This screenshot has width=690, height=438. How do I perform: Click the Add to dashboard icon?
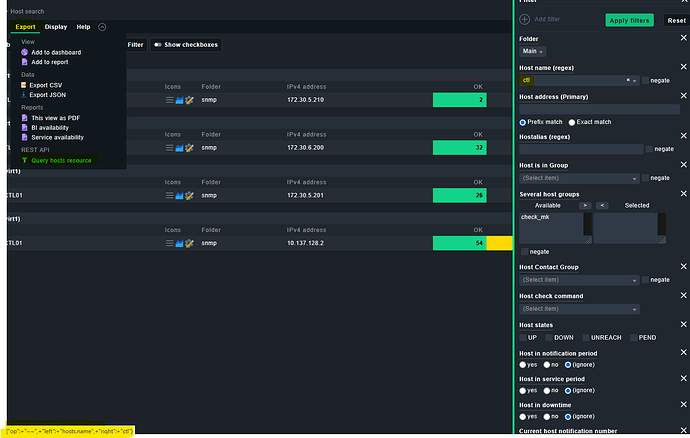25,52
